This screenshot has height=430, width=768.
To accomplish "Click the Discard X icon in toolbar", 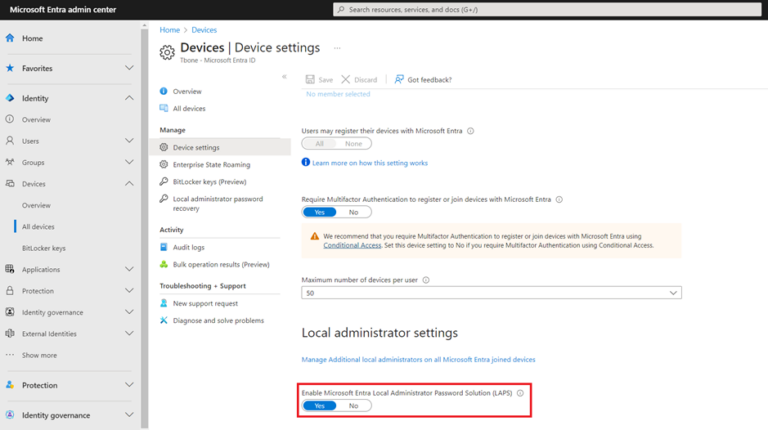I will point(346,79).
